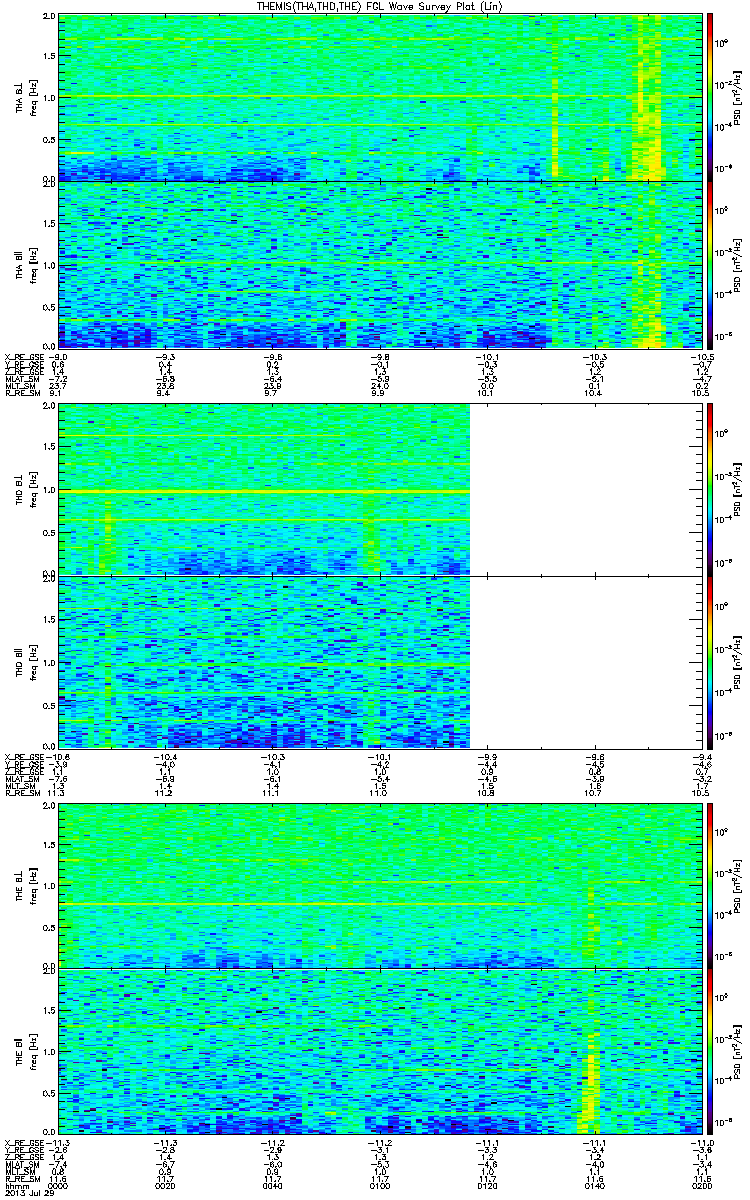The width and height of the screenshot is (750, 1200).
Task: Click the 'THA B⊥' axis label
Action: (x=19, y=98)
